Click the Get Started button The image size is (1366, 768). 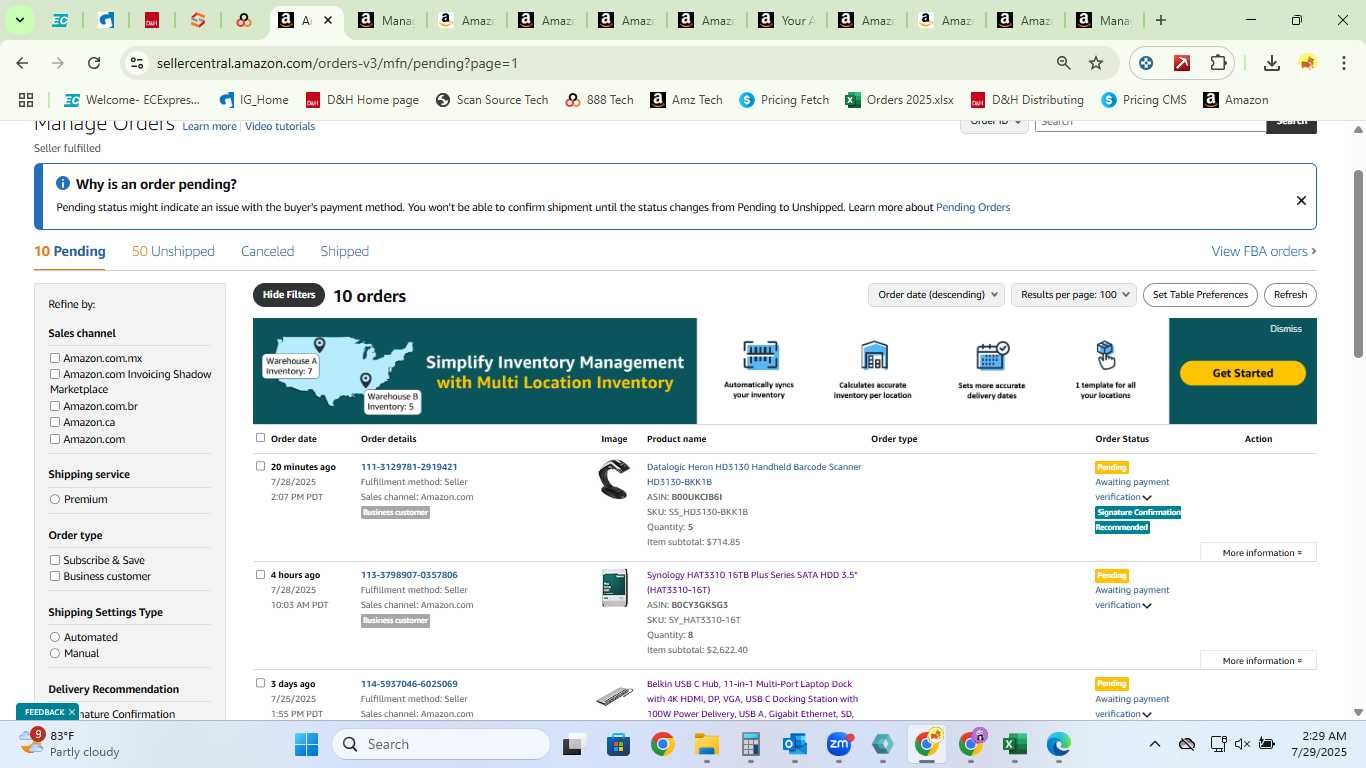[1243, 373]
